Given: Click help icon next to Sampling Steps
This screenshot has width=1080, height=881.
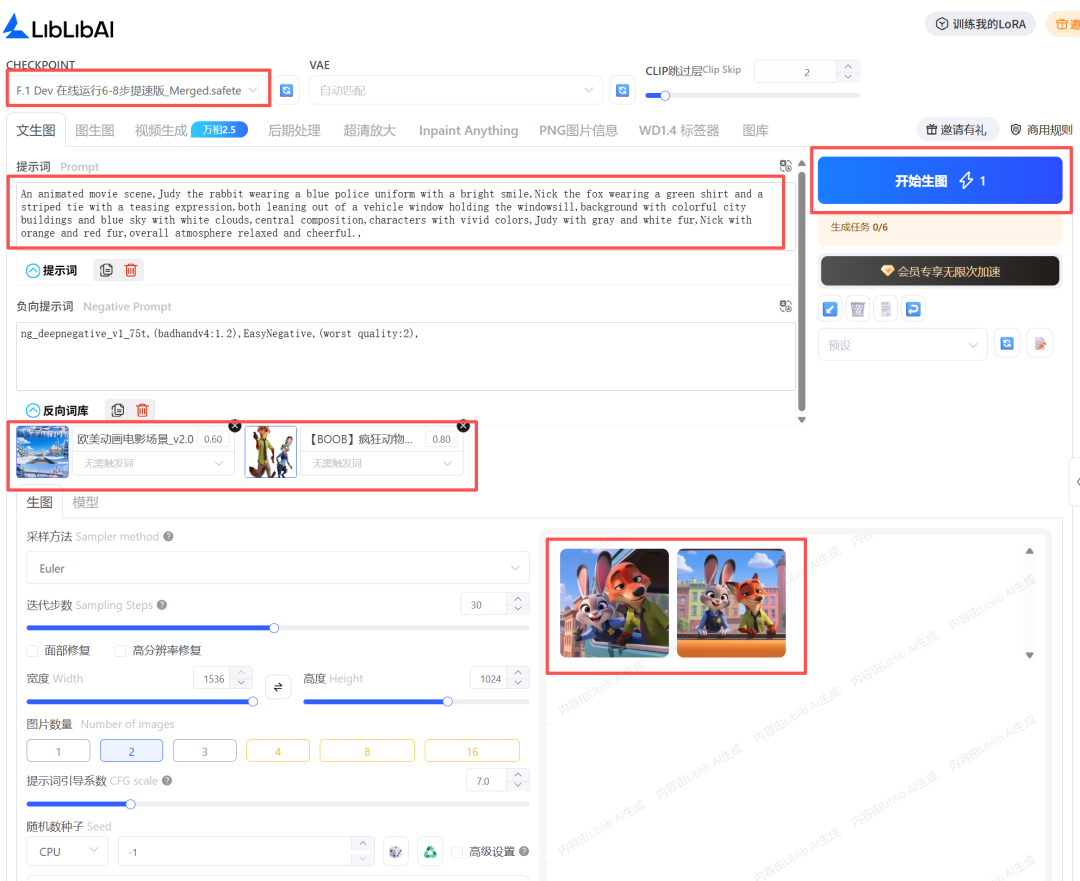Looking at the screenshot, I should pos(162,604).
